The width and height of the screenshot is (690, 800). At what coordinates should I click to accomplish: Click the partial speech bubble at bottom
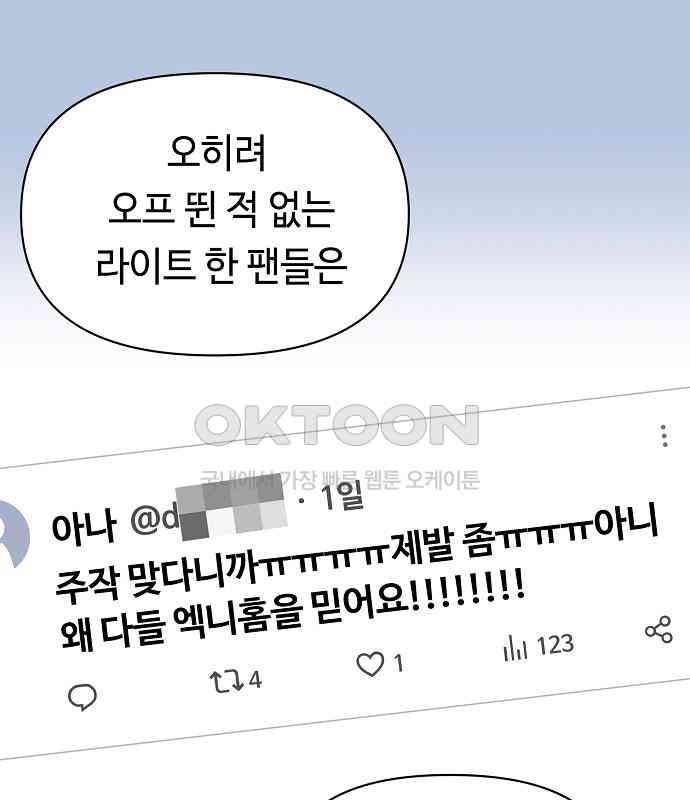[x=449, y=787]
